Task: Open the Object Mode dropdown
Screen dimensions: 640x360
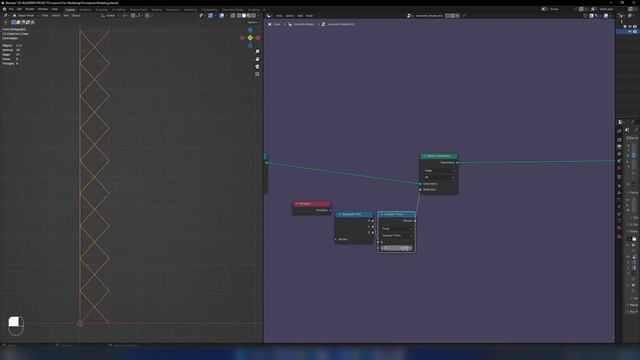Action: (25, 16)
